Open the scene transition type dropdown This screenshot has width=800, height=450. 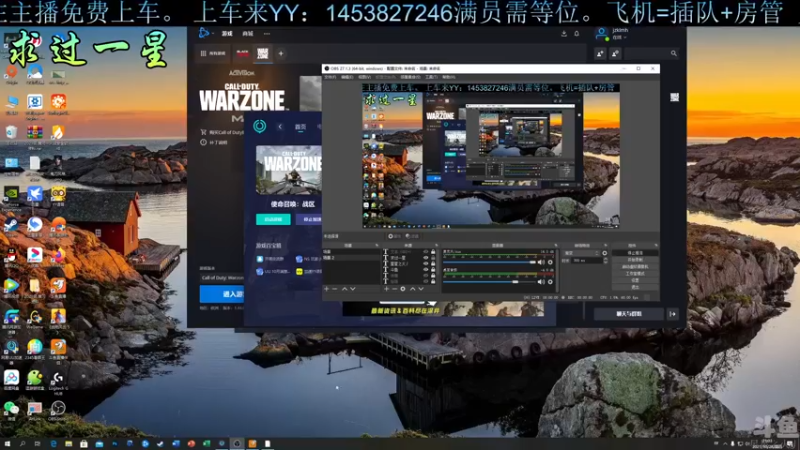coord(582,253)
